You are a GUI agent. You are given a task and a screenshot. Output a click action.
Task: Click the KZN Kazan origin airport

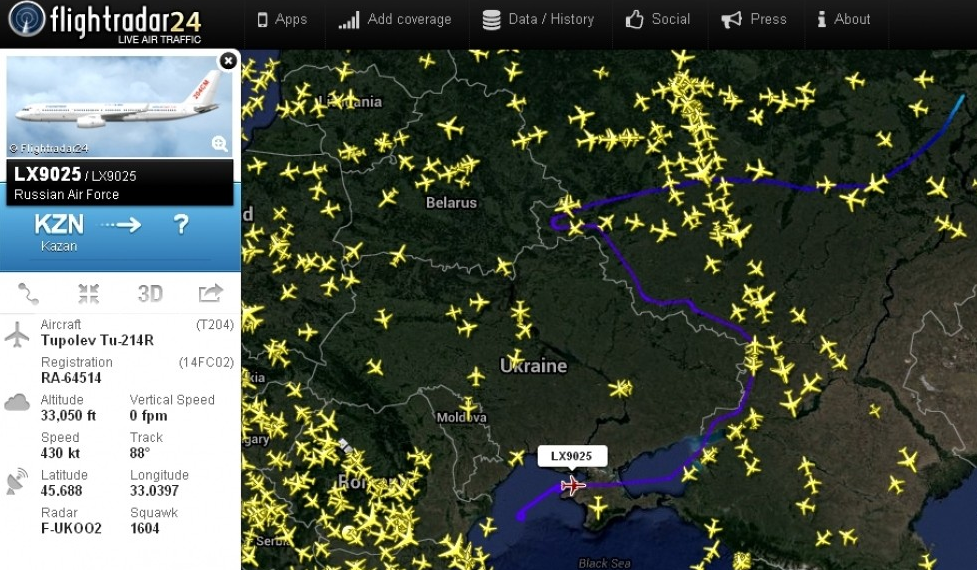(59, 230)
